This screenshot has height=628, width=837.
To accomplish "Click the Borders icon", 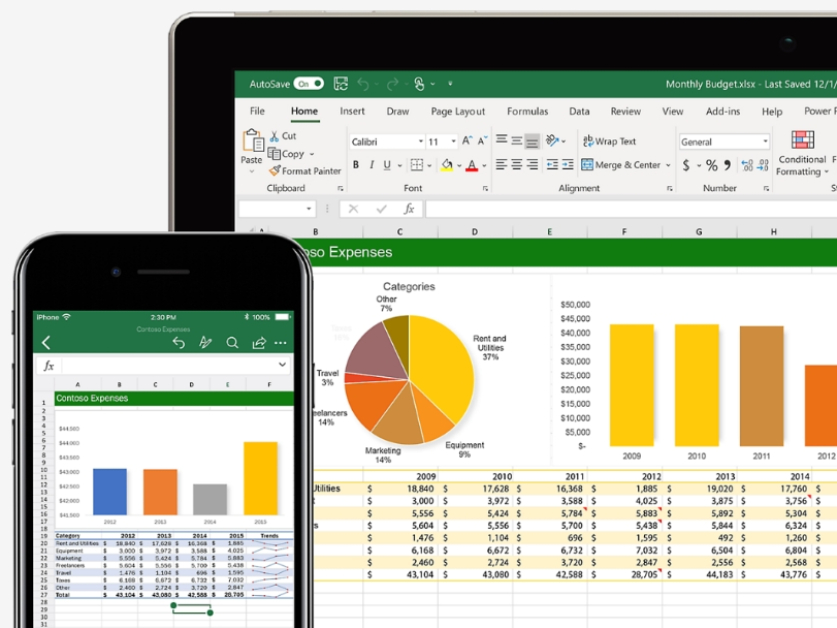I will 417,165.
